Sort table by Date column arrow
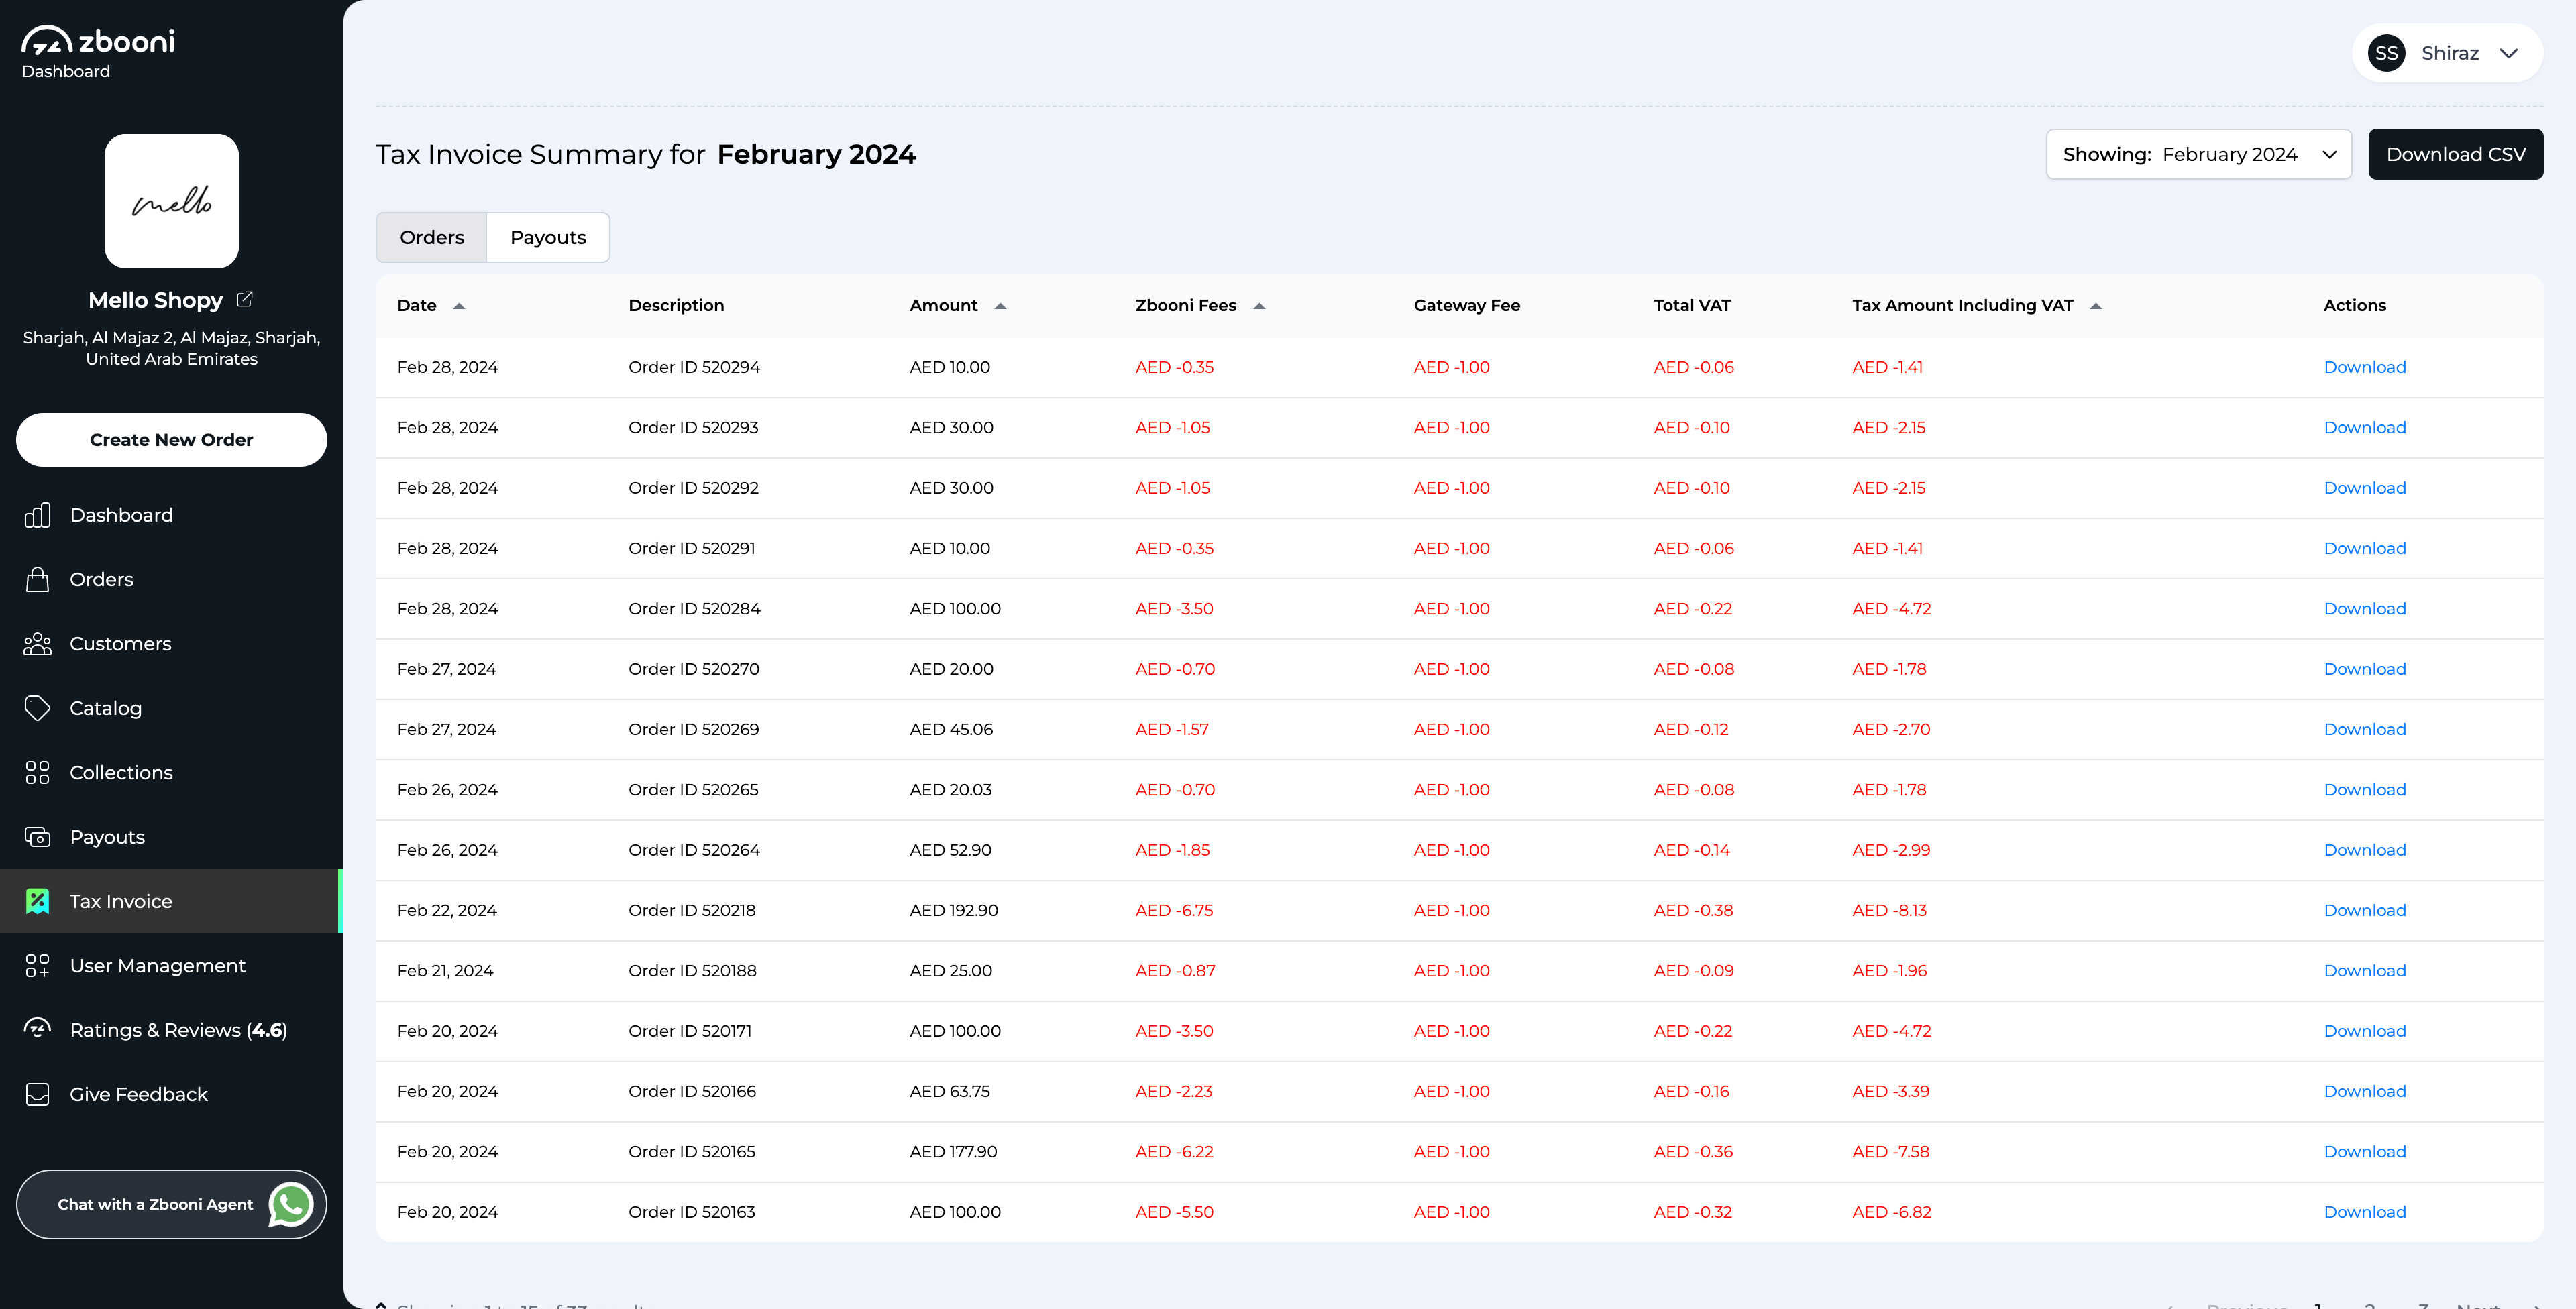 [x=459, y=306]
